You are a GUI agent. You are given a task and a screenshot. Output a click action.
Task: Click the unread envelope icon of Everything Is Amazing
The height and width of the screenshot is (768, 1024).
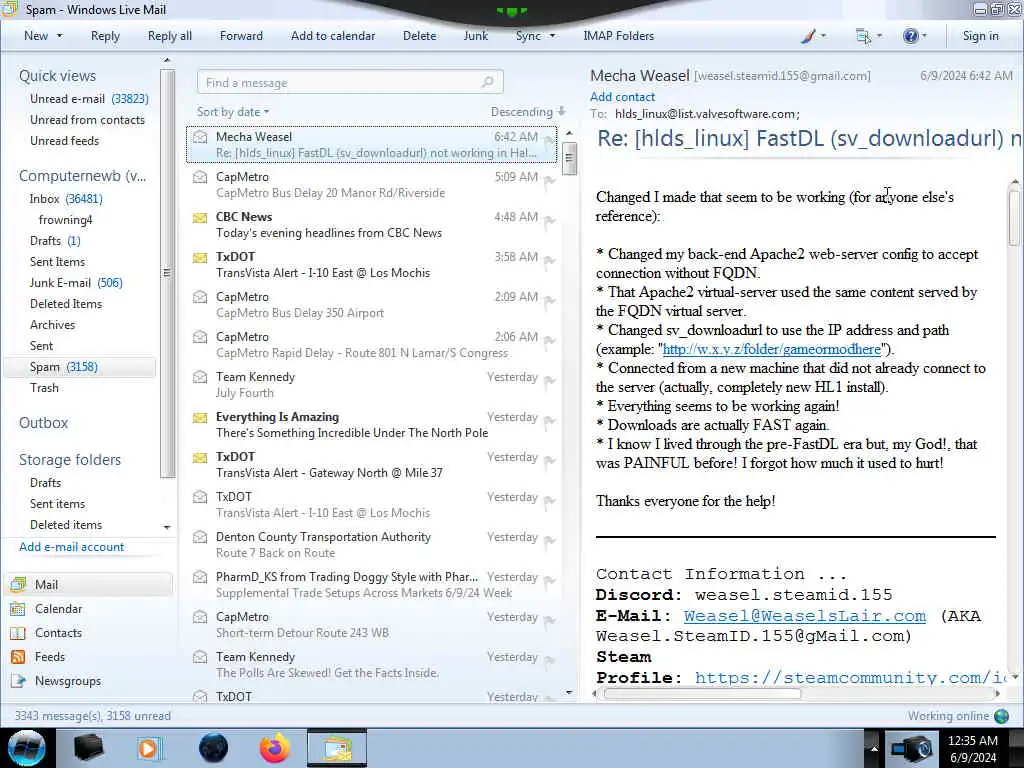click(200, 417)
